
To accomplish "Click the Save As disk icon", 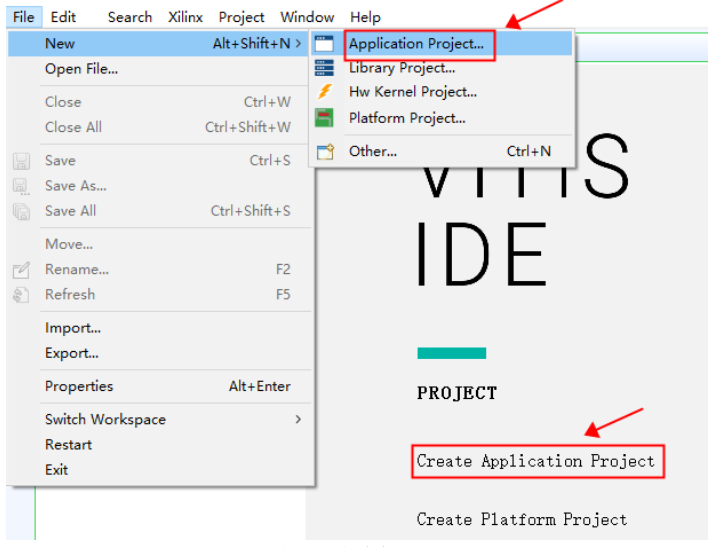I will pos(21,186).
